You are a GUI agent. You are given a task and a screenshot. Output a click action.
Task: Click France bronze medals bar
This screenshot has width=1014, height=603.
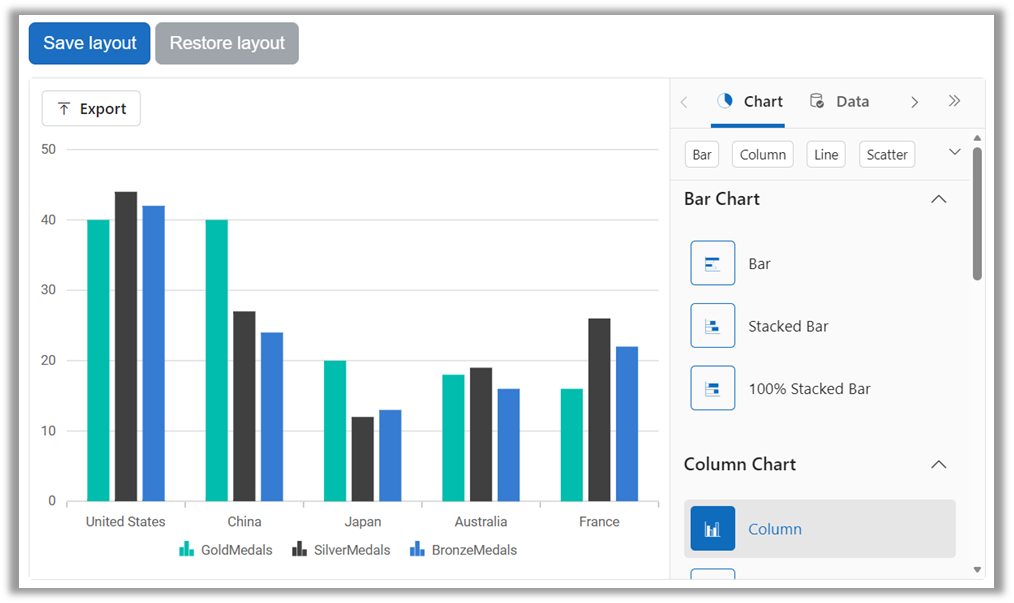(x=627, y=424)
